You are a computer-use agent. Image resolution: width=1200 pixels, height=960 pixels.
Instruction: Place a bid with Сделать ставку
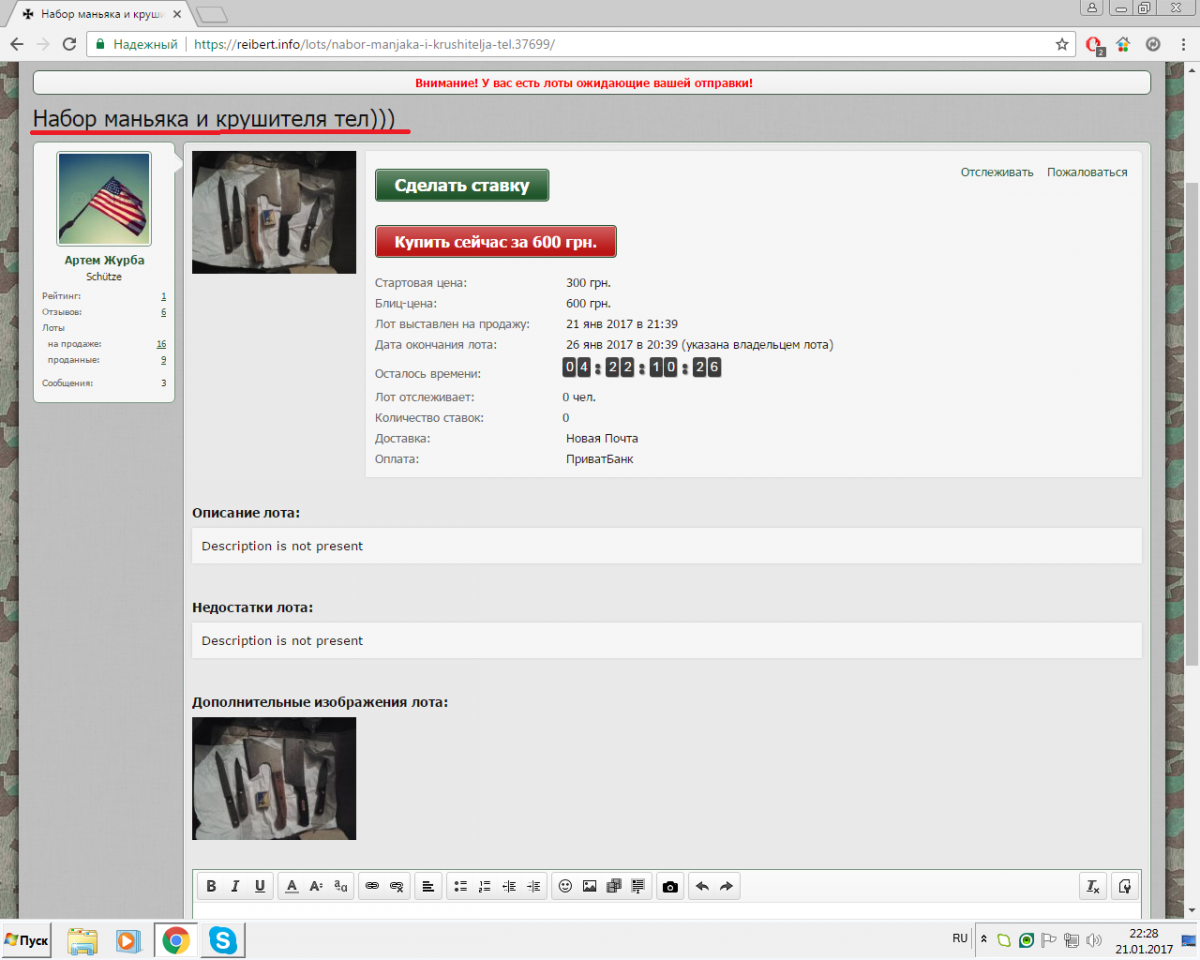pos(462,185)
